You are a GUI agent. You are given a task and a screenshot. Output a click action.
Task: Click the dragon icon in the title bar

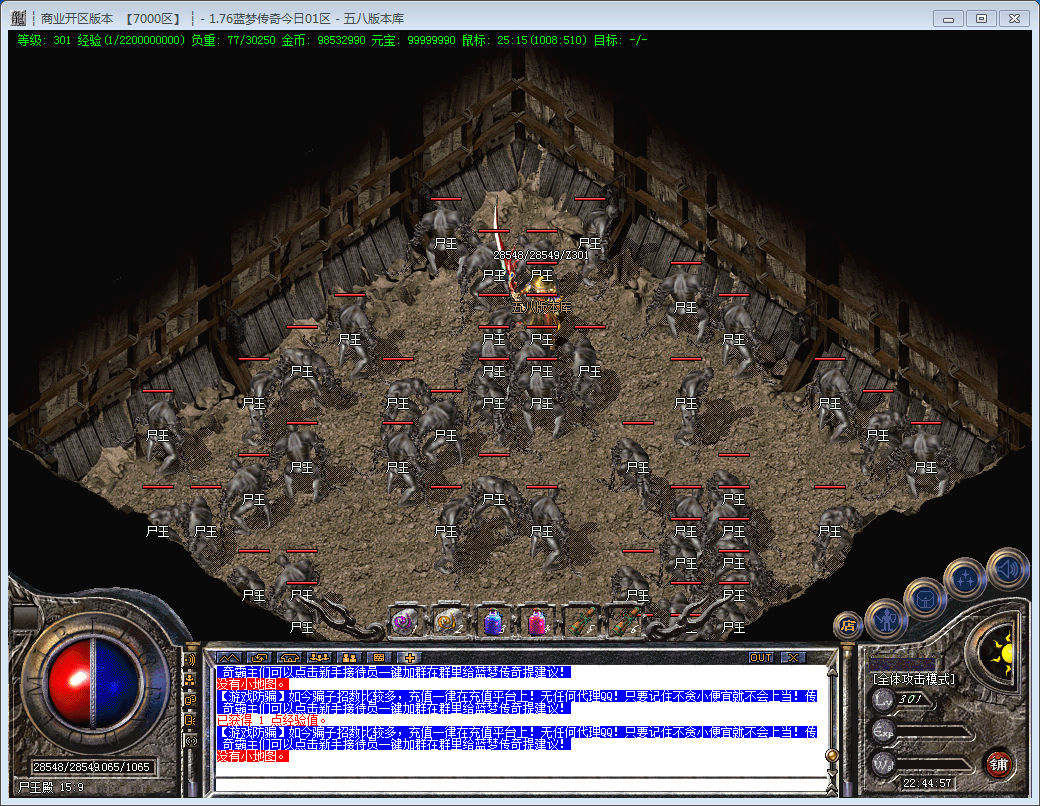point(19,18)
